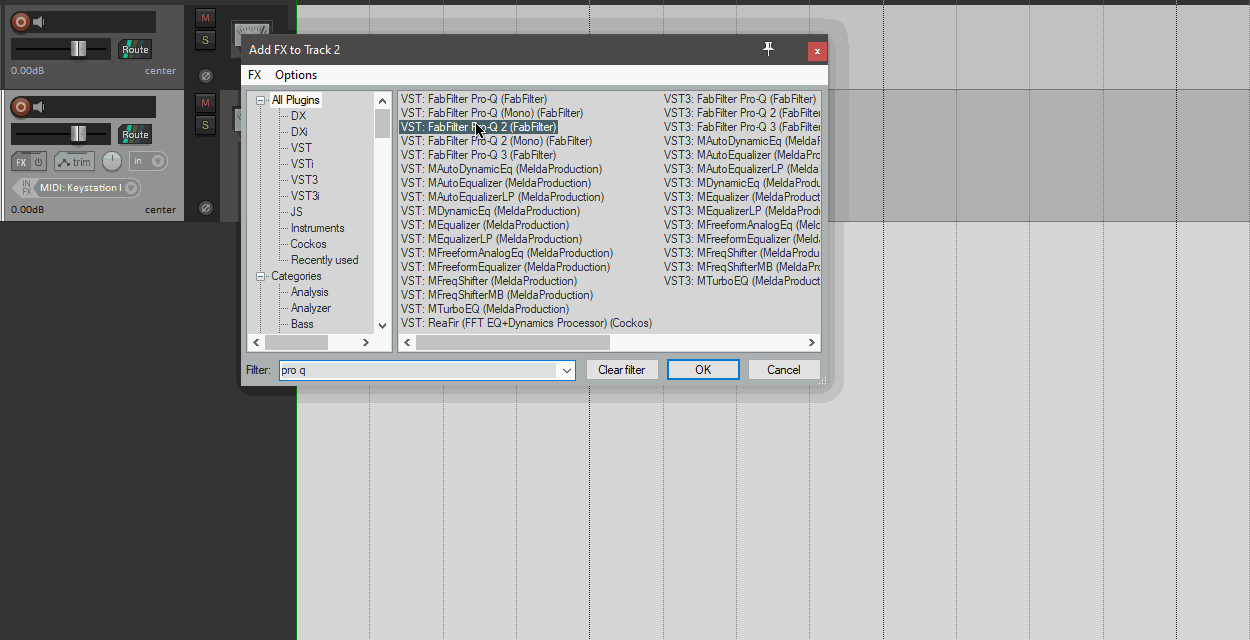Select Instruments in plugin tree

(x=318, y=228)
